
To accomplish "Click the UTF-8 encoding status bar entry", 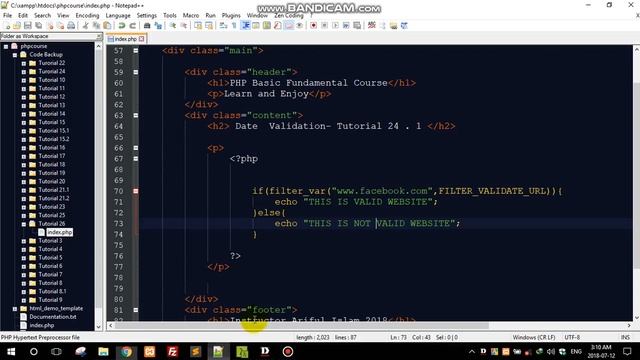I will pyautogui.click(x=572, y=338).
